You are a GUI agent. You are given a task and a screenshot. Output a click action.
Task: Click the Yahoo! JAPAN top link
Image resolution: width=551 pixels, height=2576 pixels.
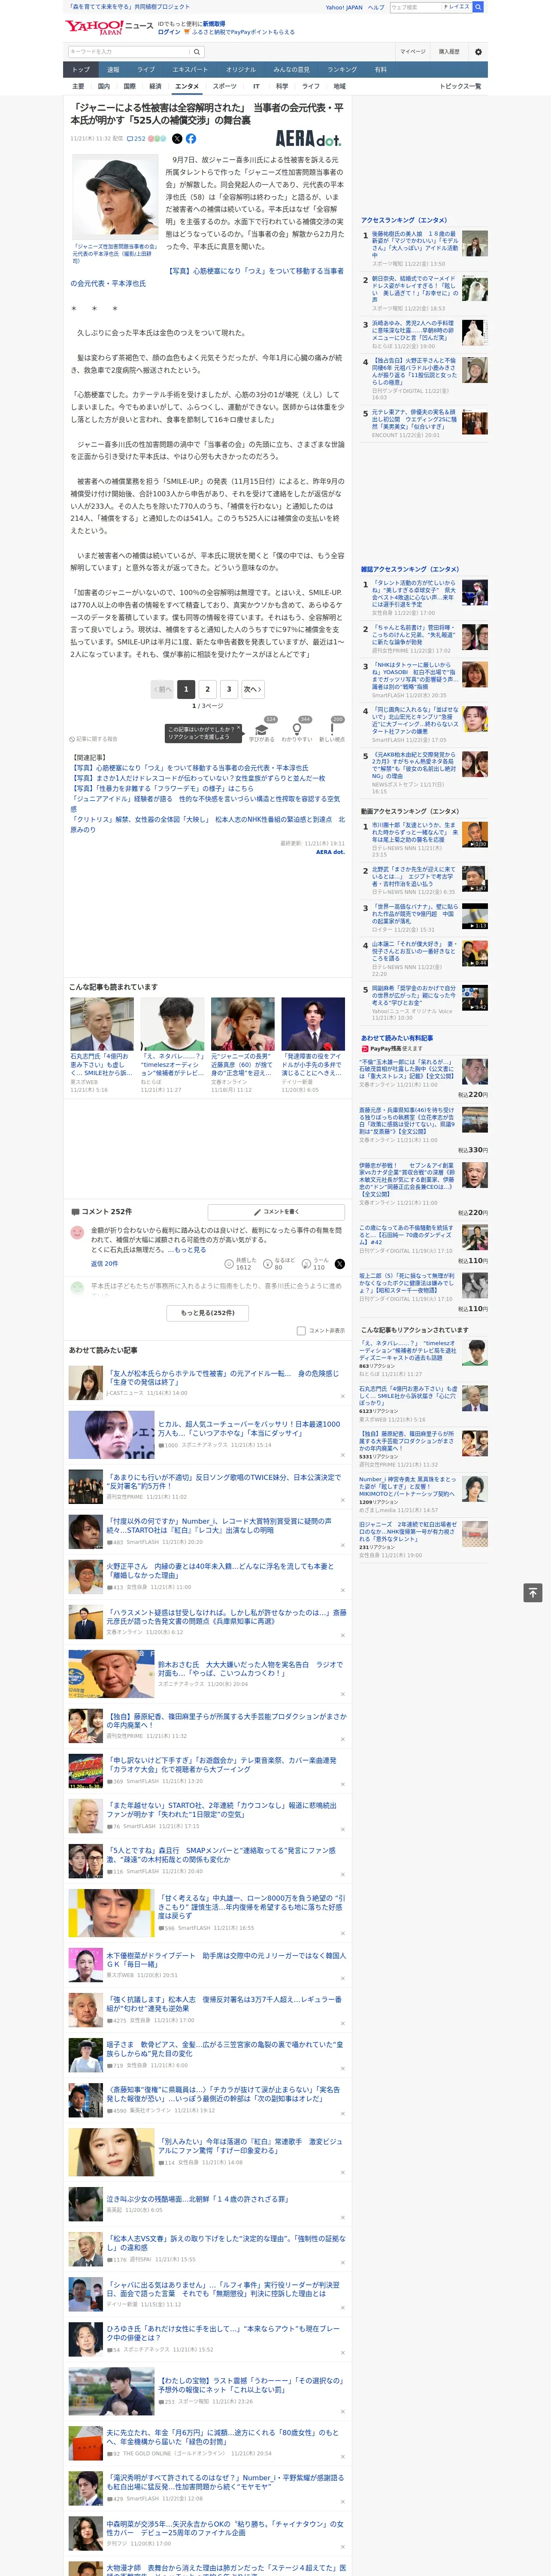(344, 7)
